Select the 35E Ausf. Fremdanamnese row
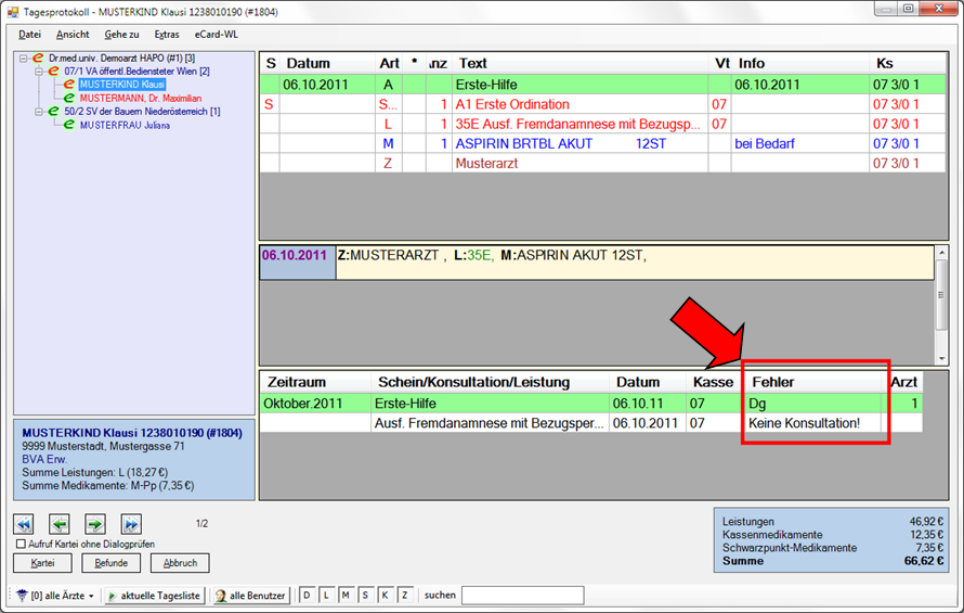The width and height of the screenshot is (964, 613). click(x=602, y=124)
